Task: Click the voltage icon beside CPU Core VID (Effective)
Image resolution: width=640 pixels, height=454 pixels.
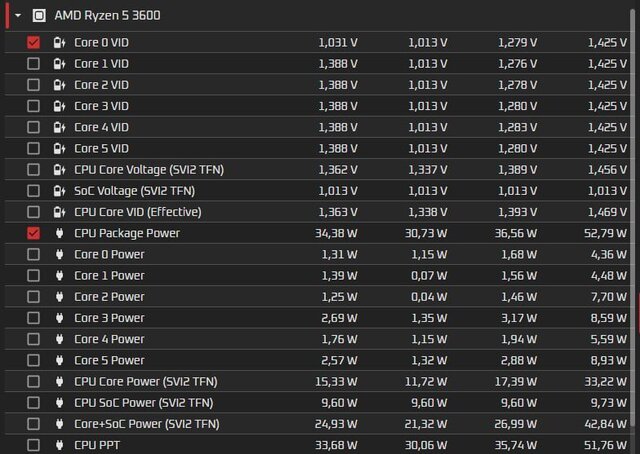Action: [59, 212]
